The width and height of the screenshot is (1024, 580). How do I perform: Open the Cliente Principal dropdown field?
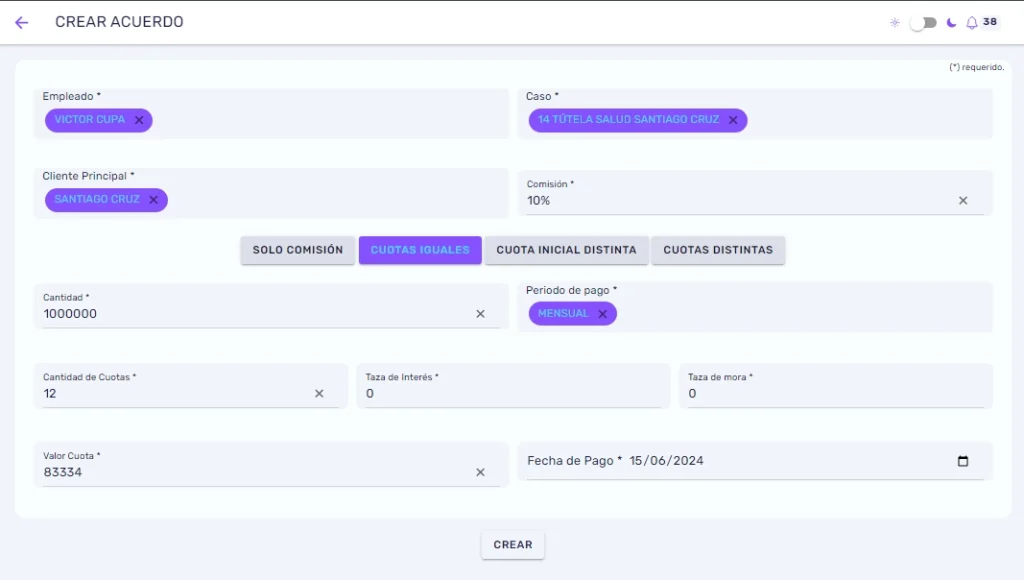pos(272,193)
